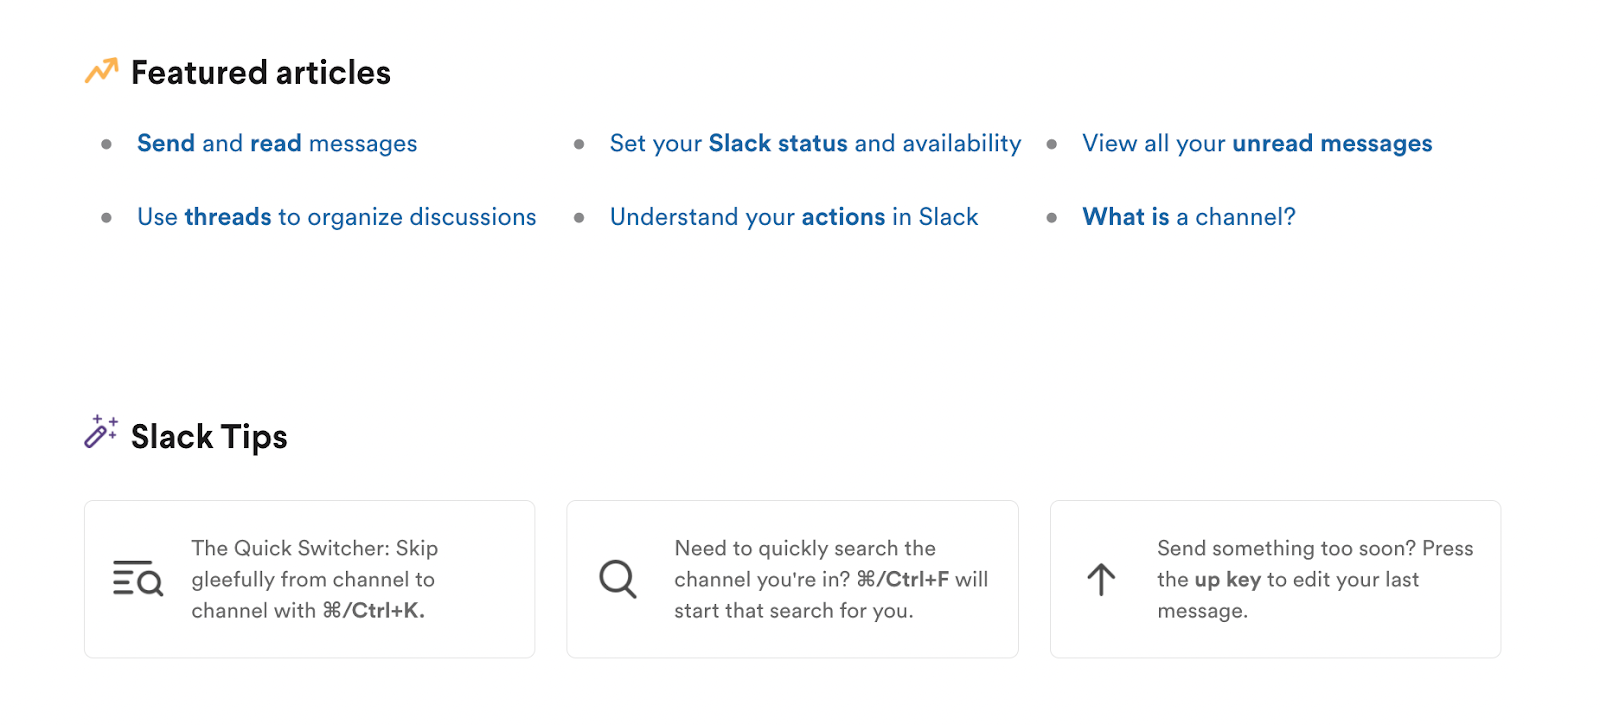Click the 'Slack Tips' heading
Viewport: 1600px width, 725px height.
coord(209,437)
